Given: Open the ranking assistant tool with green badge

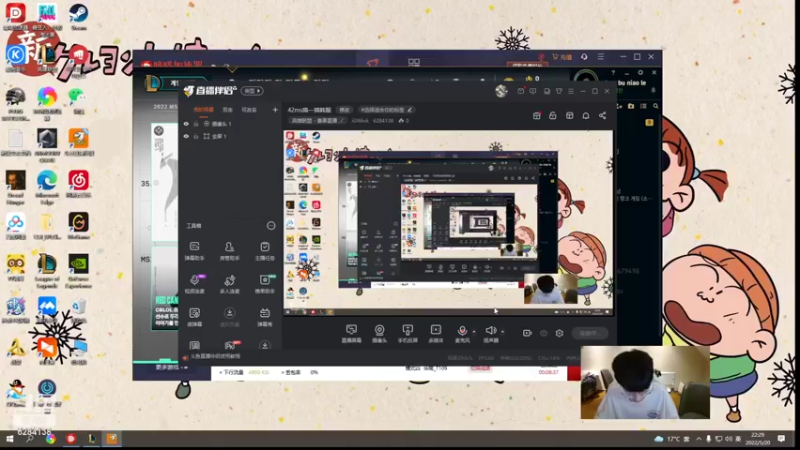Looking at the screenshot, I should pos(264,284).
